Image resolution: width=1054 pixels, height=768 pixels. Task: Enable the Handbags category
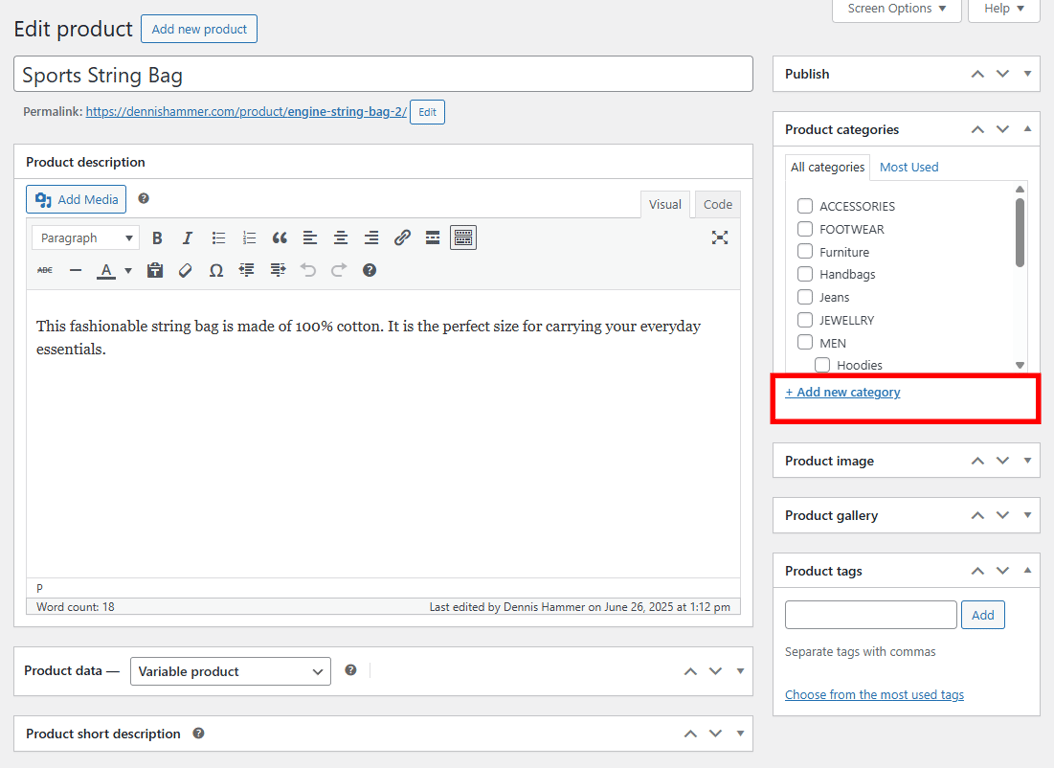tap(805, 274)
